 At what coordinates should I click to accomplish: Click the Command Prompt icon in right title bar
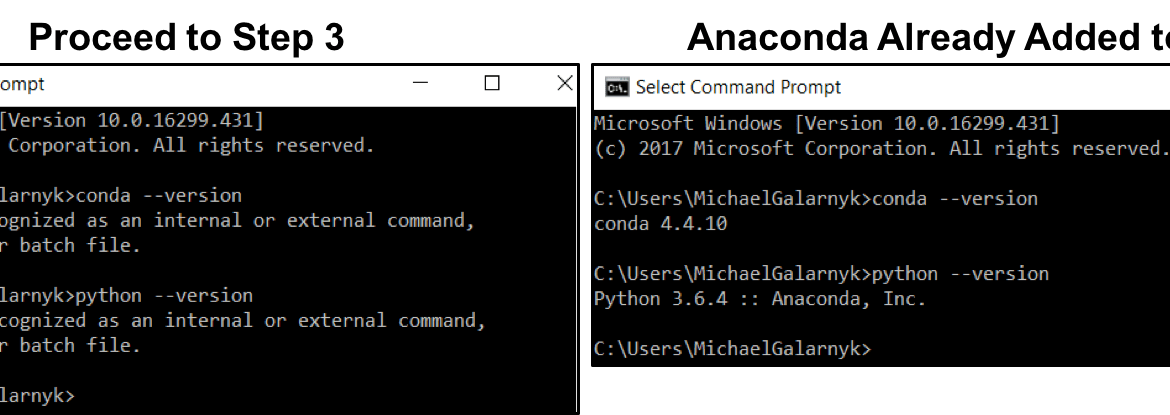tap(616, 87)
